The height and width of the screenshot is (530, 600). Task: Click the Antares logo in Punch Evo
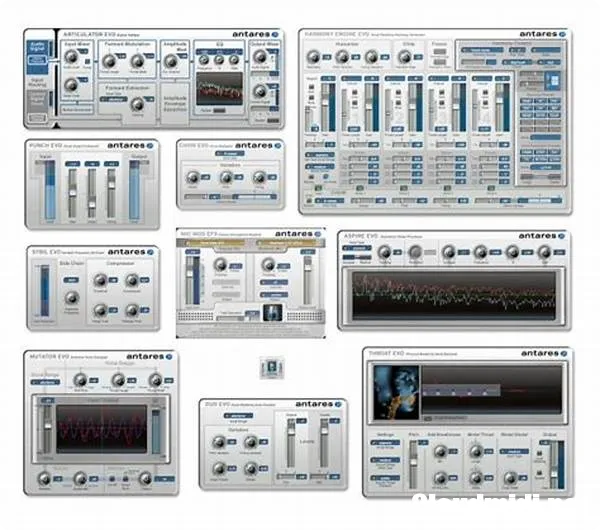tap(137, 145)
